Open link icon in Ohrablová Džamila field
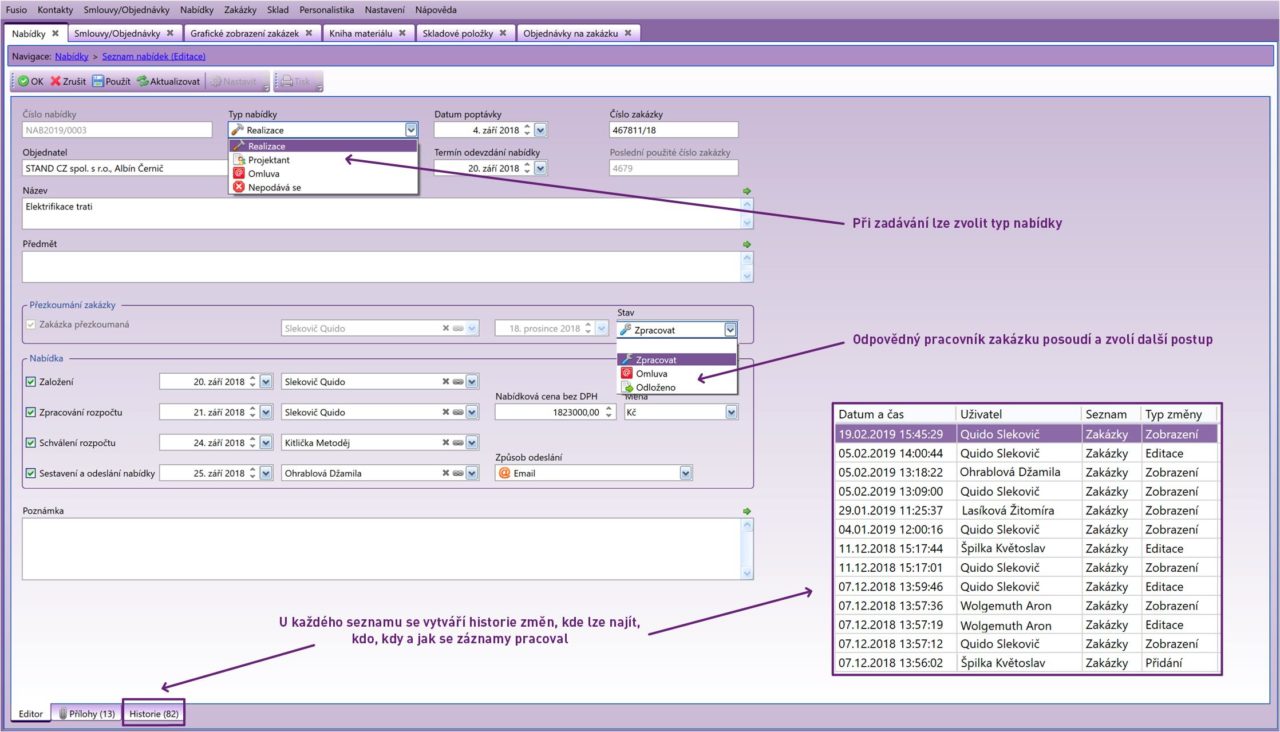The width and height of the screenshot is (1280, 732). [x=458, y=473]
